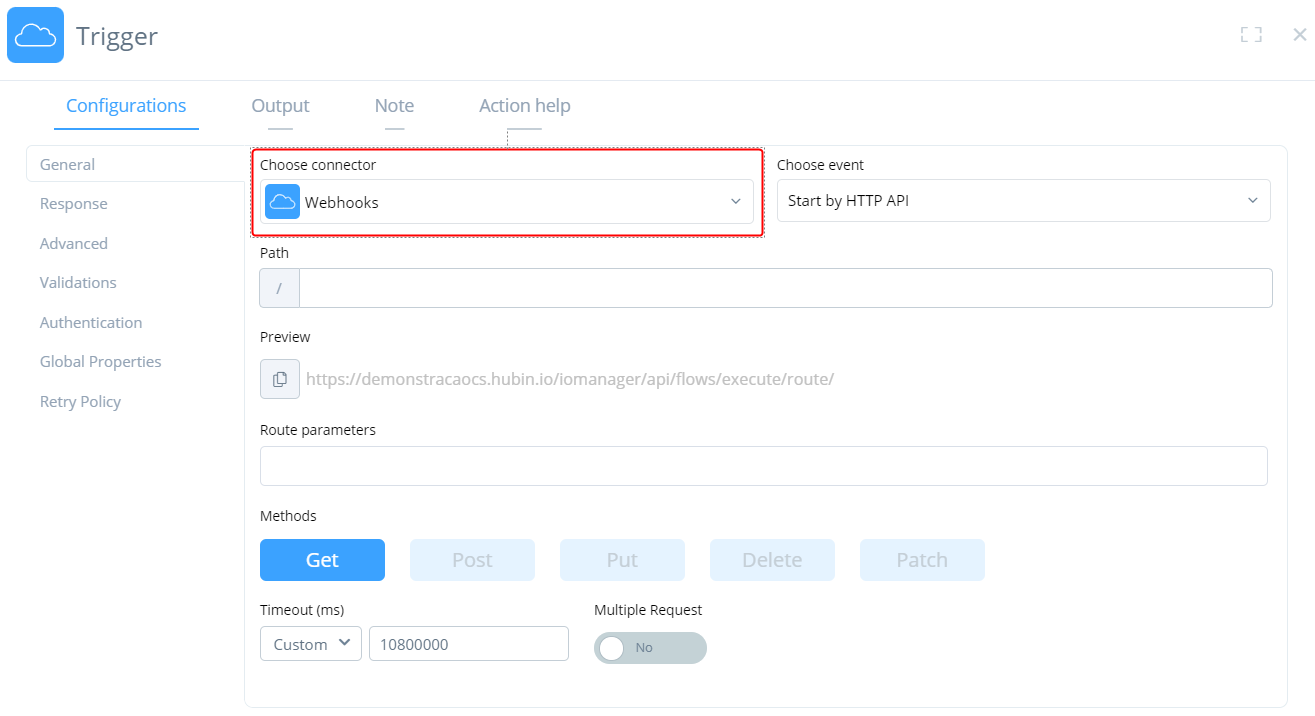Click the copy Preview URL icon
Viewport: 1315px width, 716px height.
tap(280, 379)
